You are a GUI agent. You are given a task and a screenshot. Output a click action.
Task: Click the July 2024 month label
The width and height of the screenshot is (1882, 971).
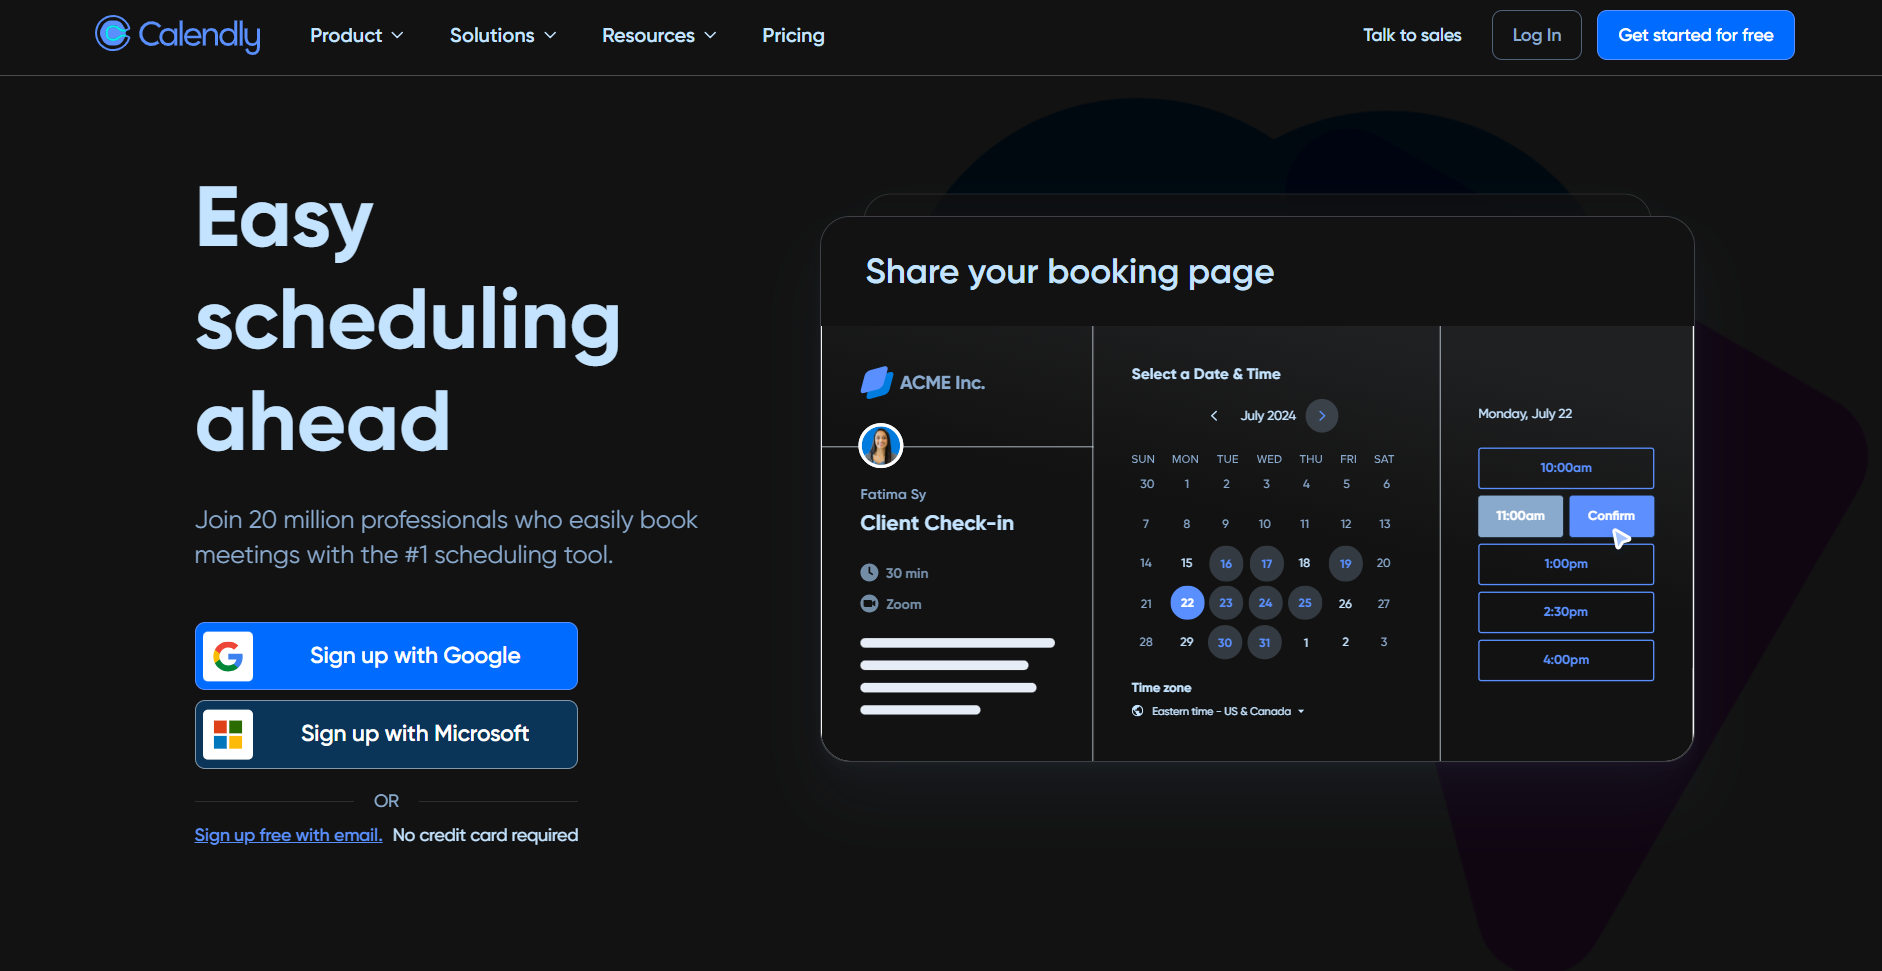pos(1268,416)
